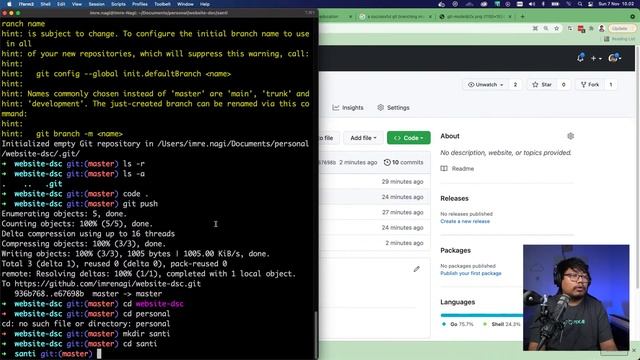Open the browser profile avatar
The width and height of the screenshot is (640, 360).
[x=601, y=28]
